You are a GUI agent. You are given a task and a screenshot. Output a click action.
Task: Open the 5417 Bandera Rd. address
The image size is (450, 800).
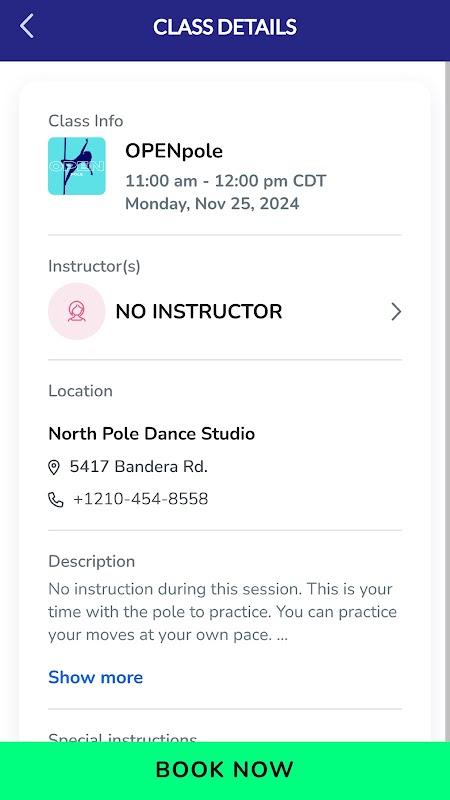[138, 467]
